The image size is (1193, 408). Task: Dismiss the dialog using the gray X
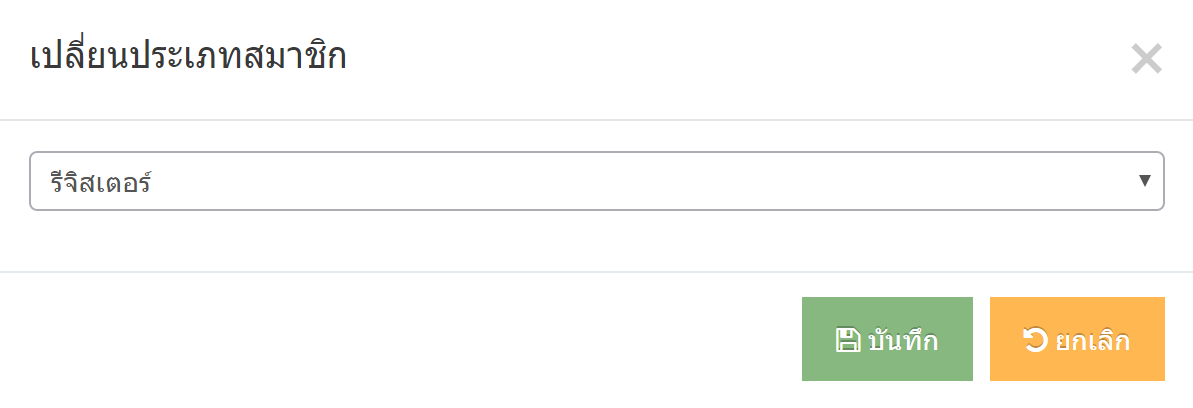point(1146,59)
